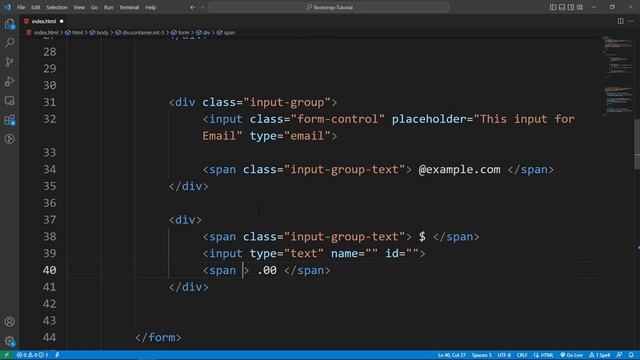
Task: Open the Extensions view
Action: (x=9, y=120)
